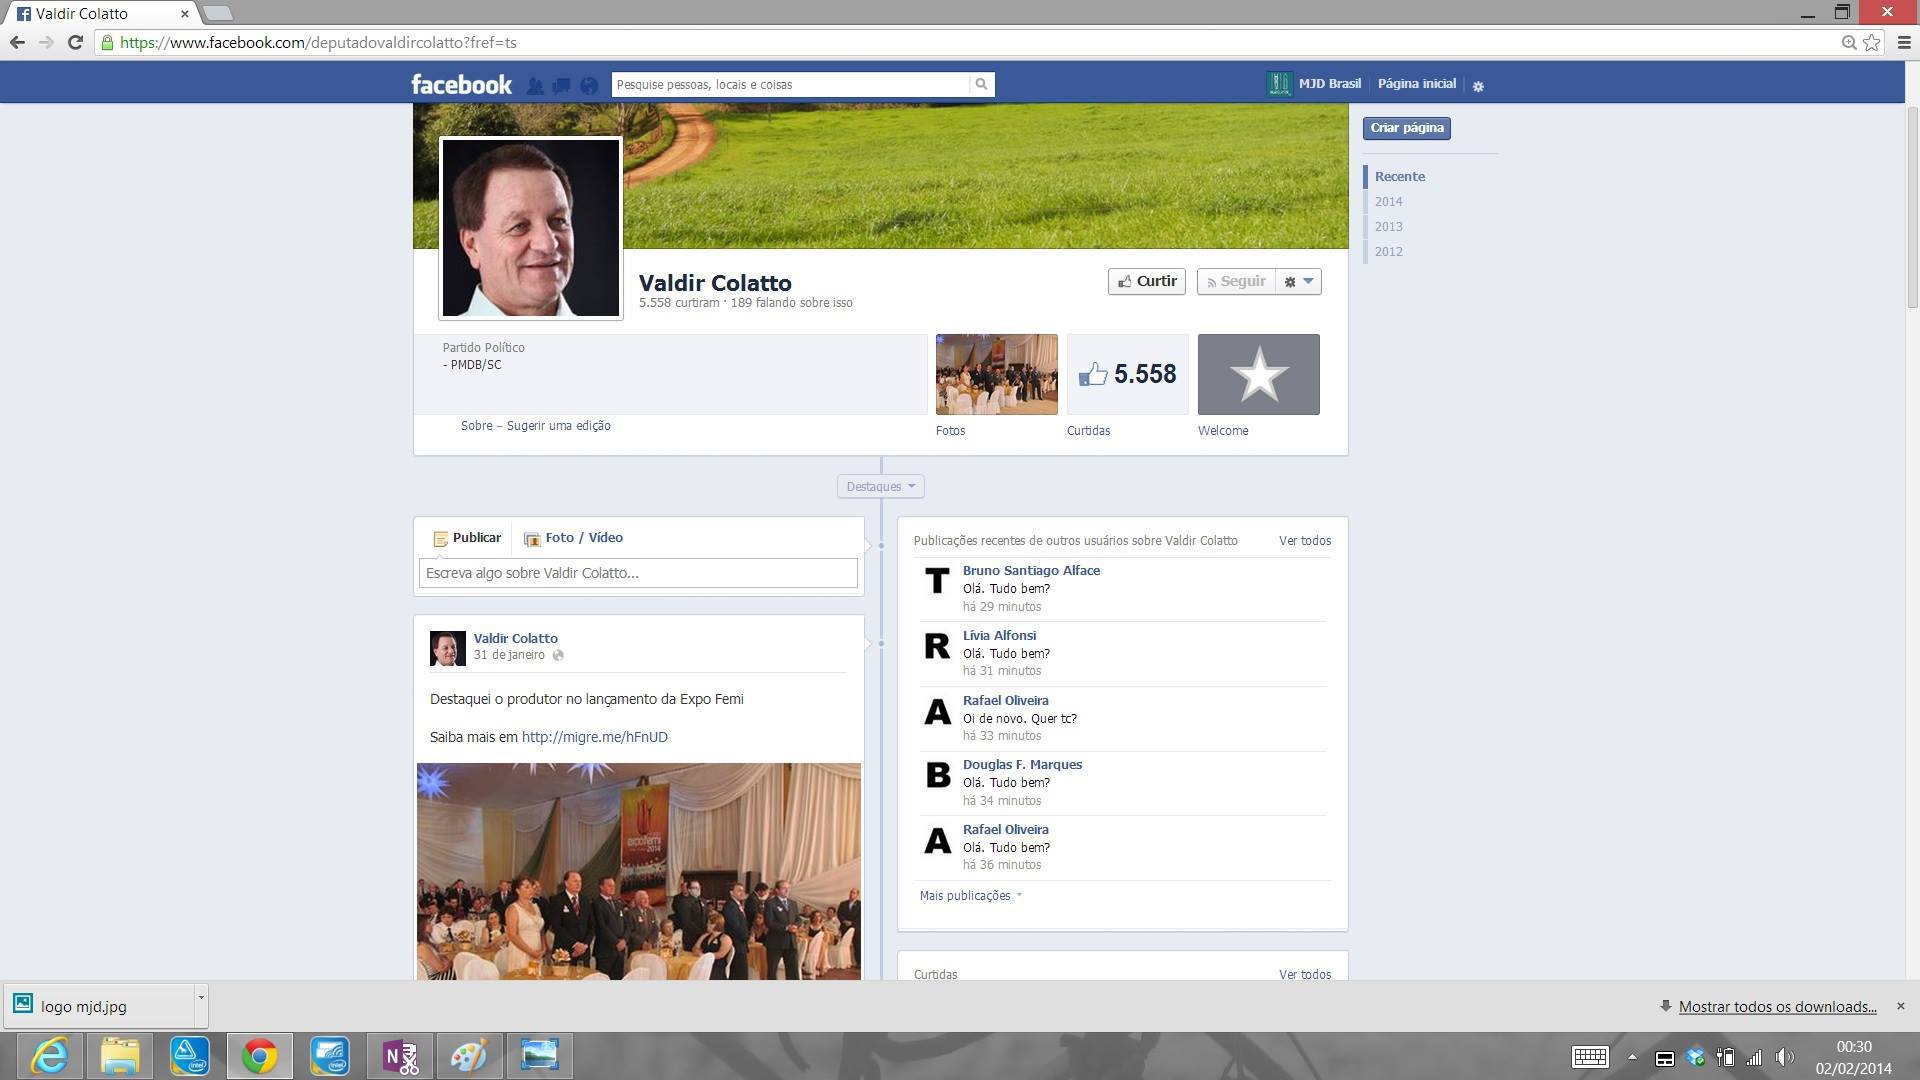The height and width of the screenshot is (1080, 1920).
Task: Expand the Destaques dropdown
Action: tap(880, 487)
